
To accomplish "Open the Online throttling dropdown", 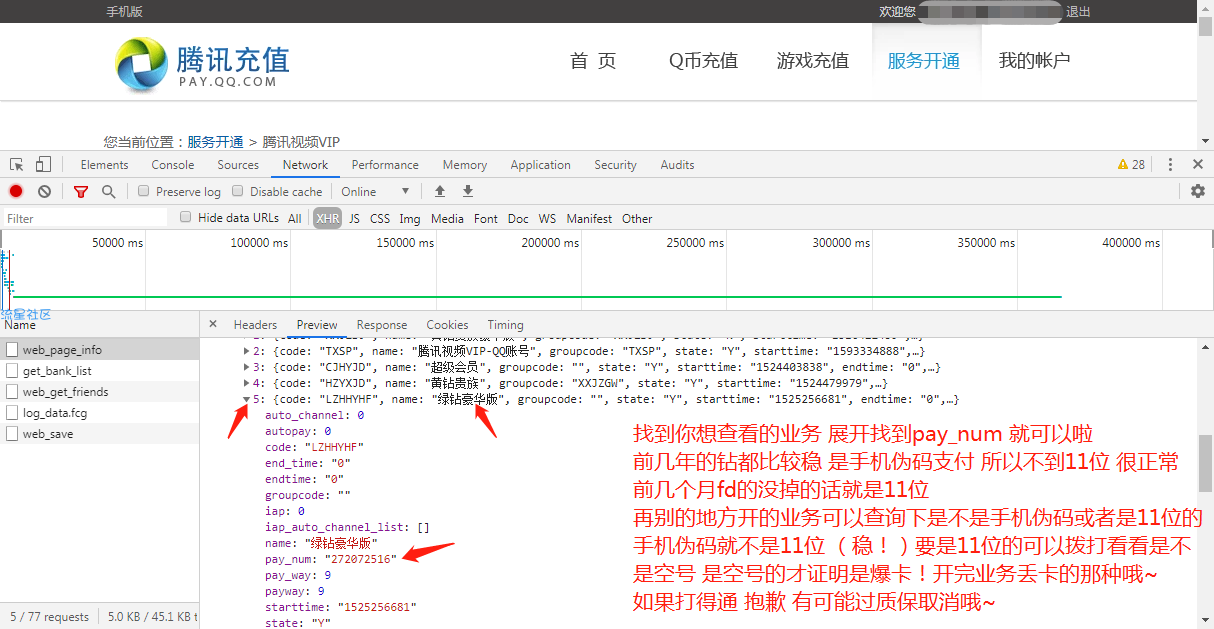I will 376,191.
